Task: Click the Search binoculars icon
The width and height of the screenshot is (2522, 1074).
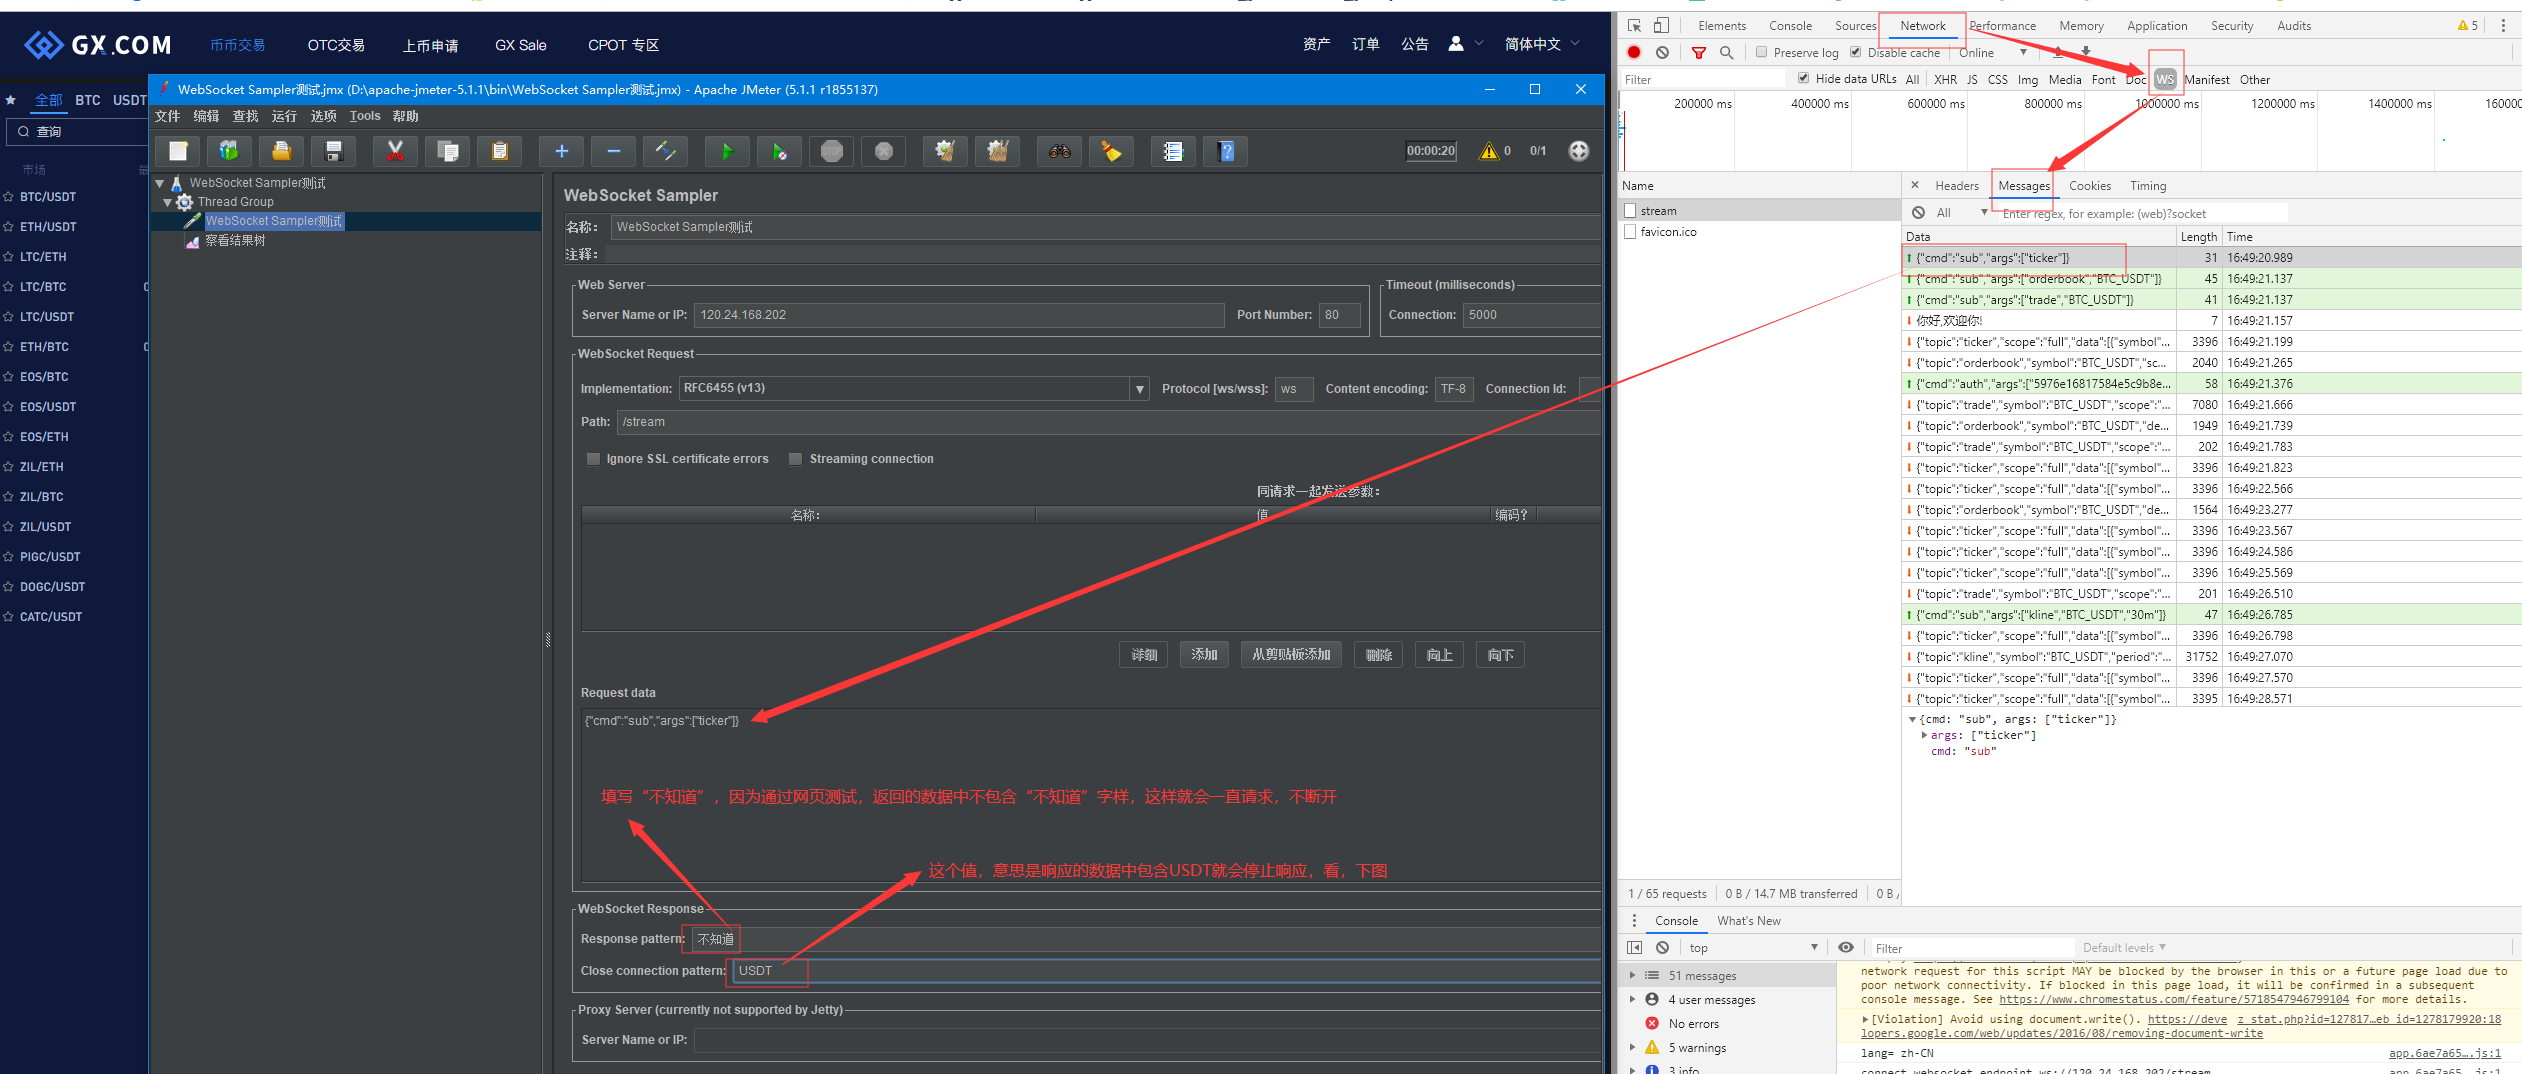Action: point(1060,151)
